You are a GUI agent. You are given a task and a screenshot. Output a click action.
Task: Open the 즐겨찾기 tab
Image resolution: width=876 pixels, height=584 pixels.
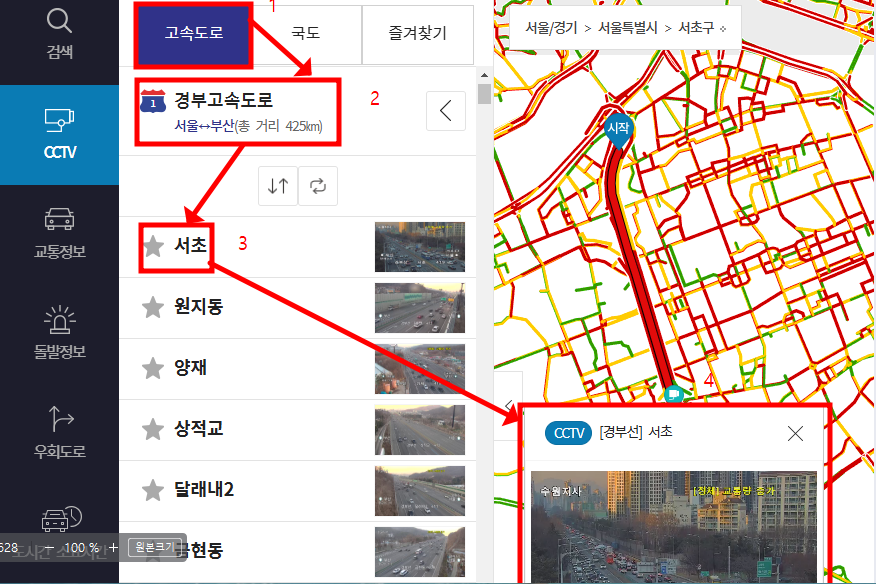(417, 33)
